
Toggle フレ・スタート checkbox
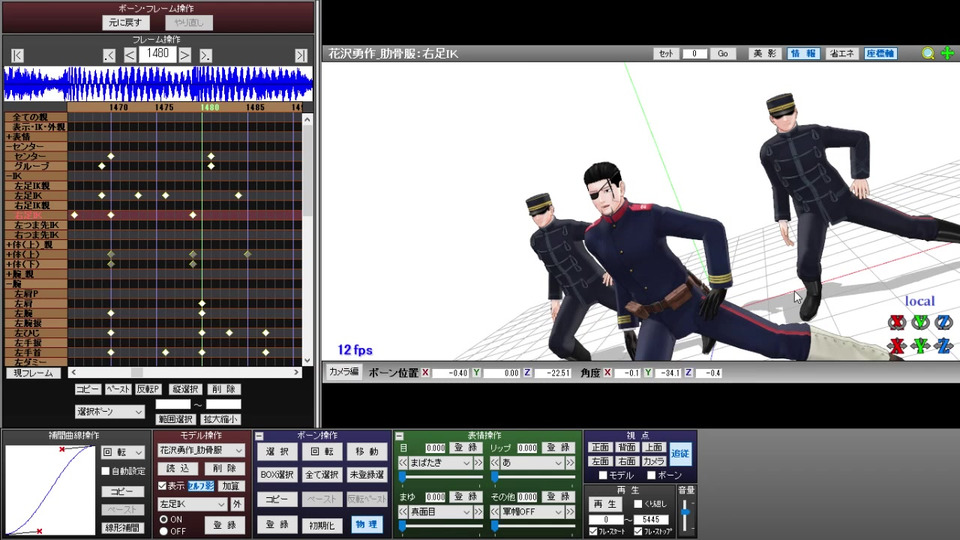(x=593, y=531)
